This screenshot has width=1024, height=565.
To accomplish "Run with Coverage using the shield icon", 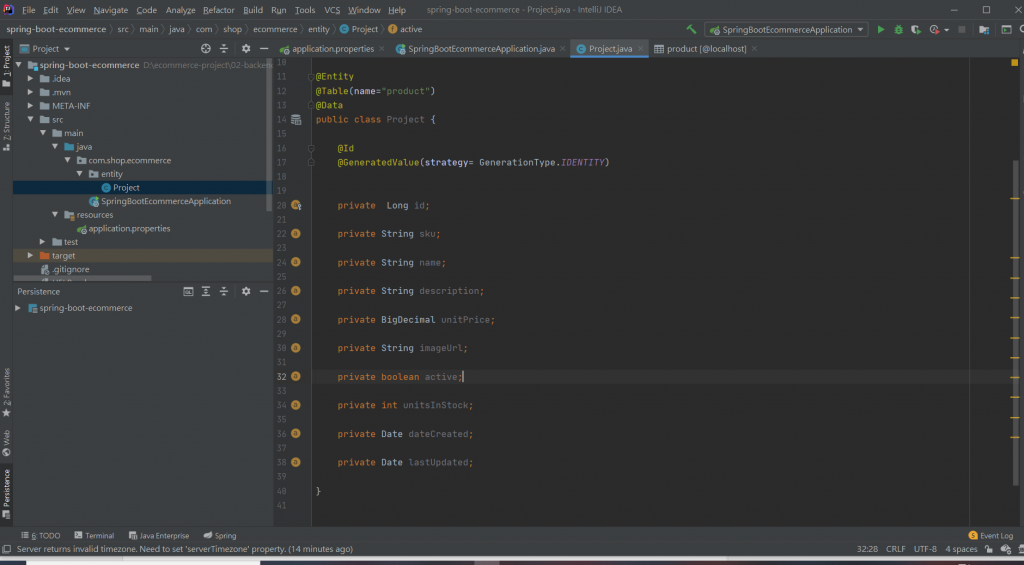I will (915, 30).
